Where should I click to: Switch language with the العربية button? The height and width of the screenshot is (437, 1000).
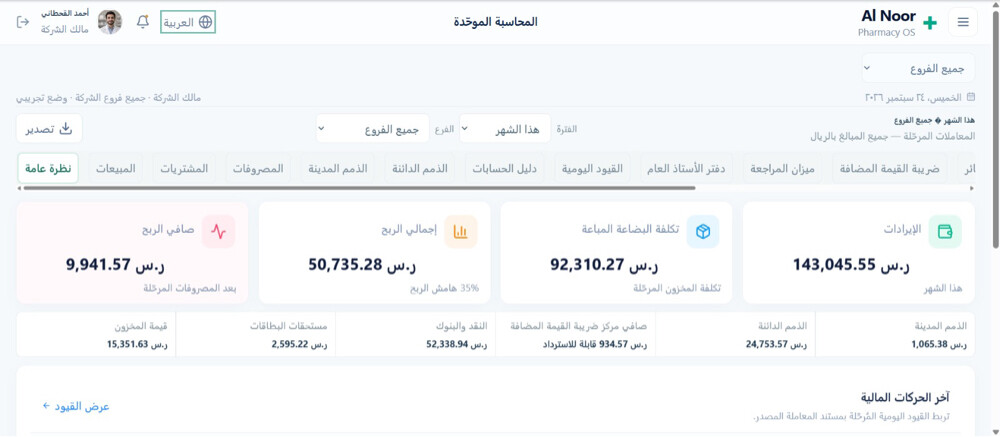(x=188, y=22)
